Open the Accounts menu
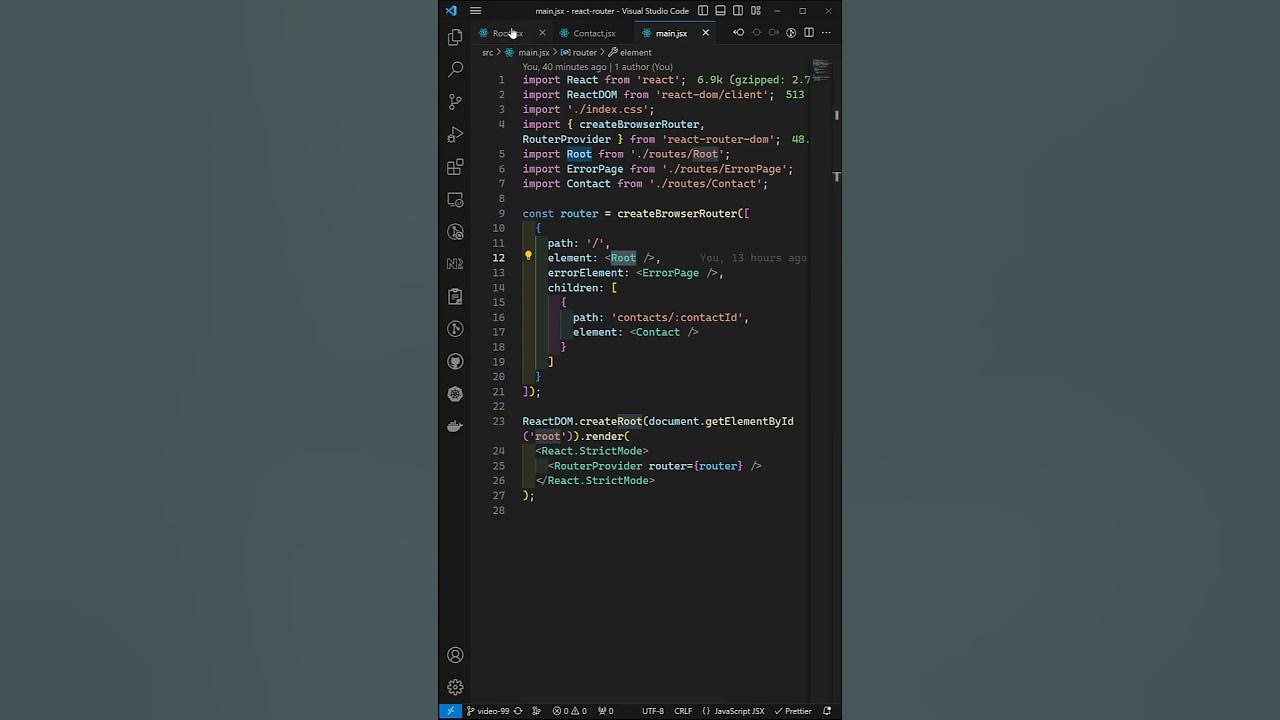This screenshot has height=720, width=1280. 455,655
